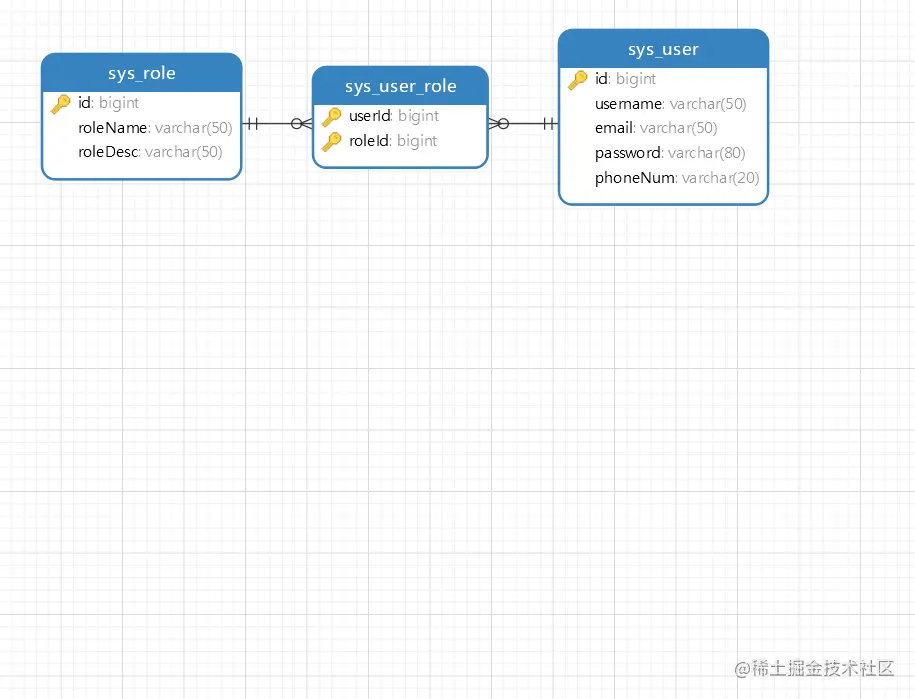This screenshot has height=699, width=915.
Task: Select the id: bigint row in sys_user
Action: (626, 79)
